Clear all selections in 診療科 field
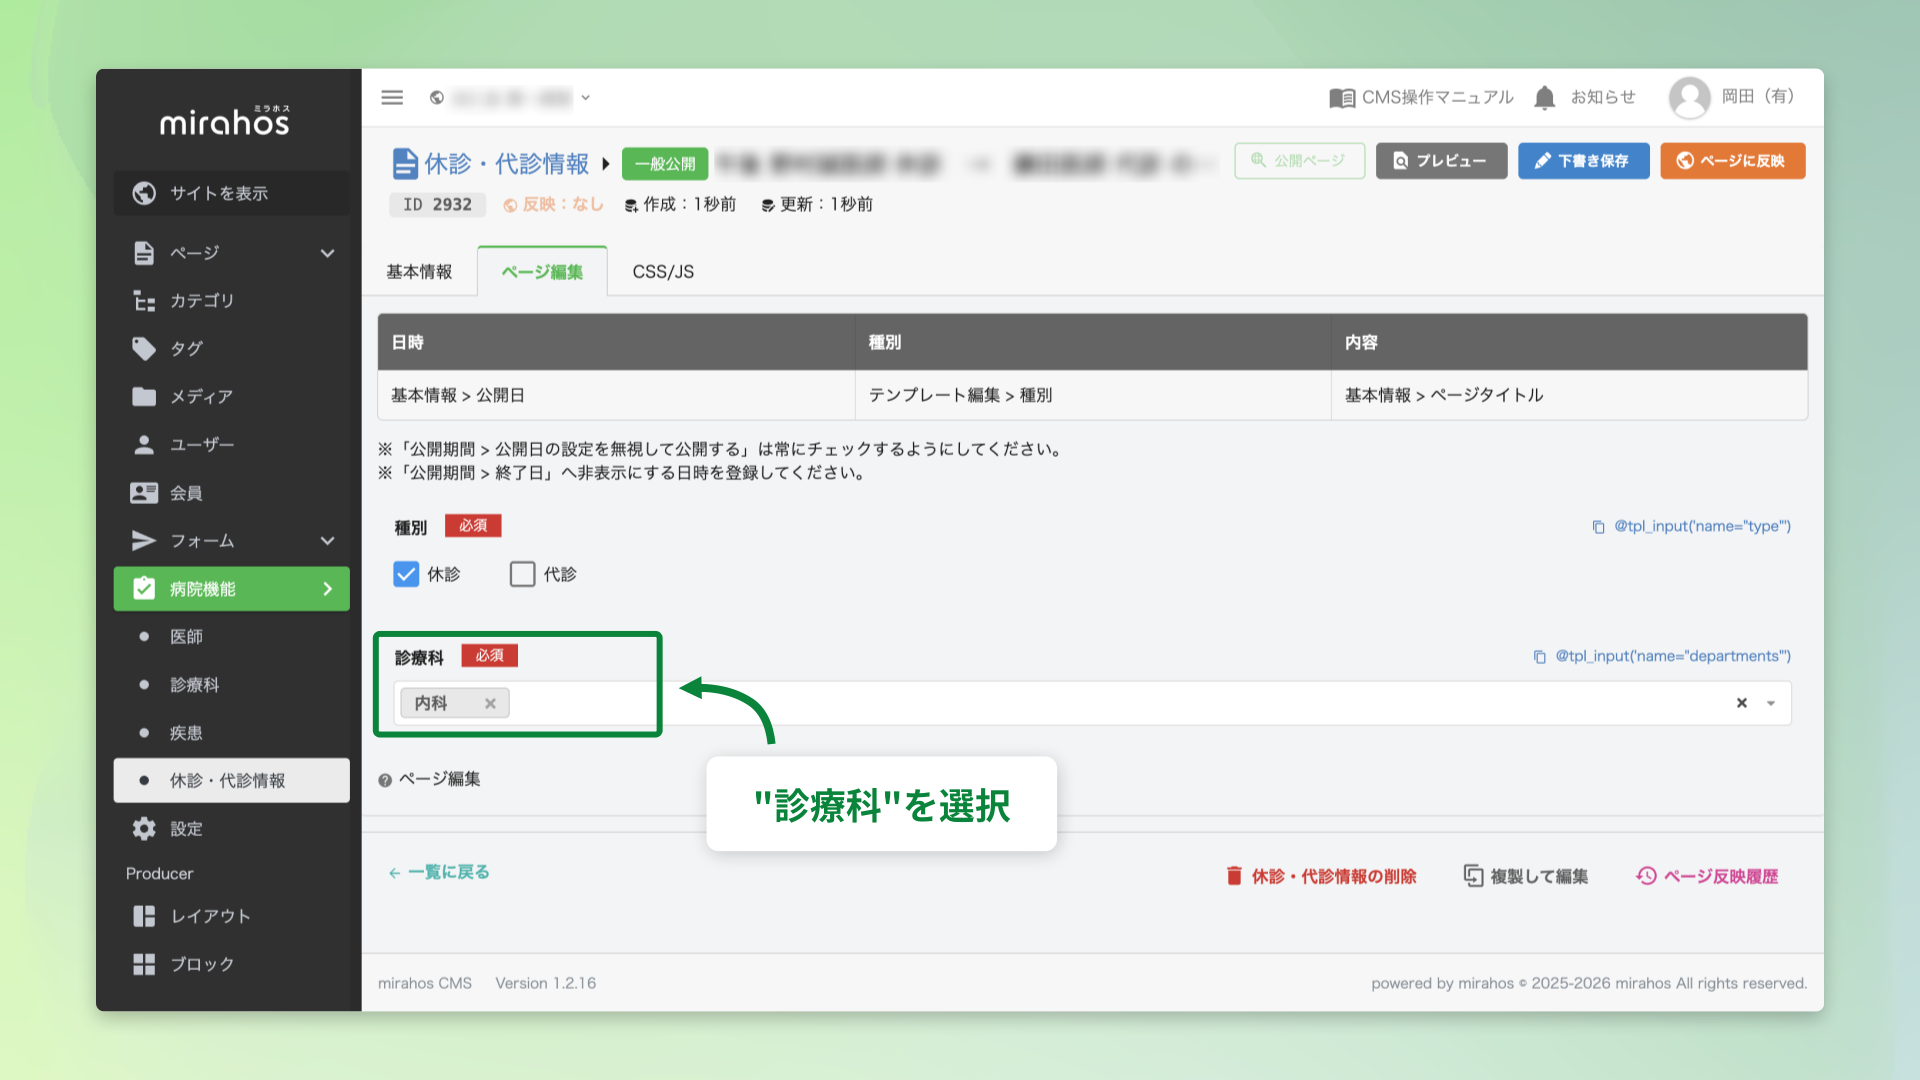 click(1742, 703)
